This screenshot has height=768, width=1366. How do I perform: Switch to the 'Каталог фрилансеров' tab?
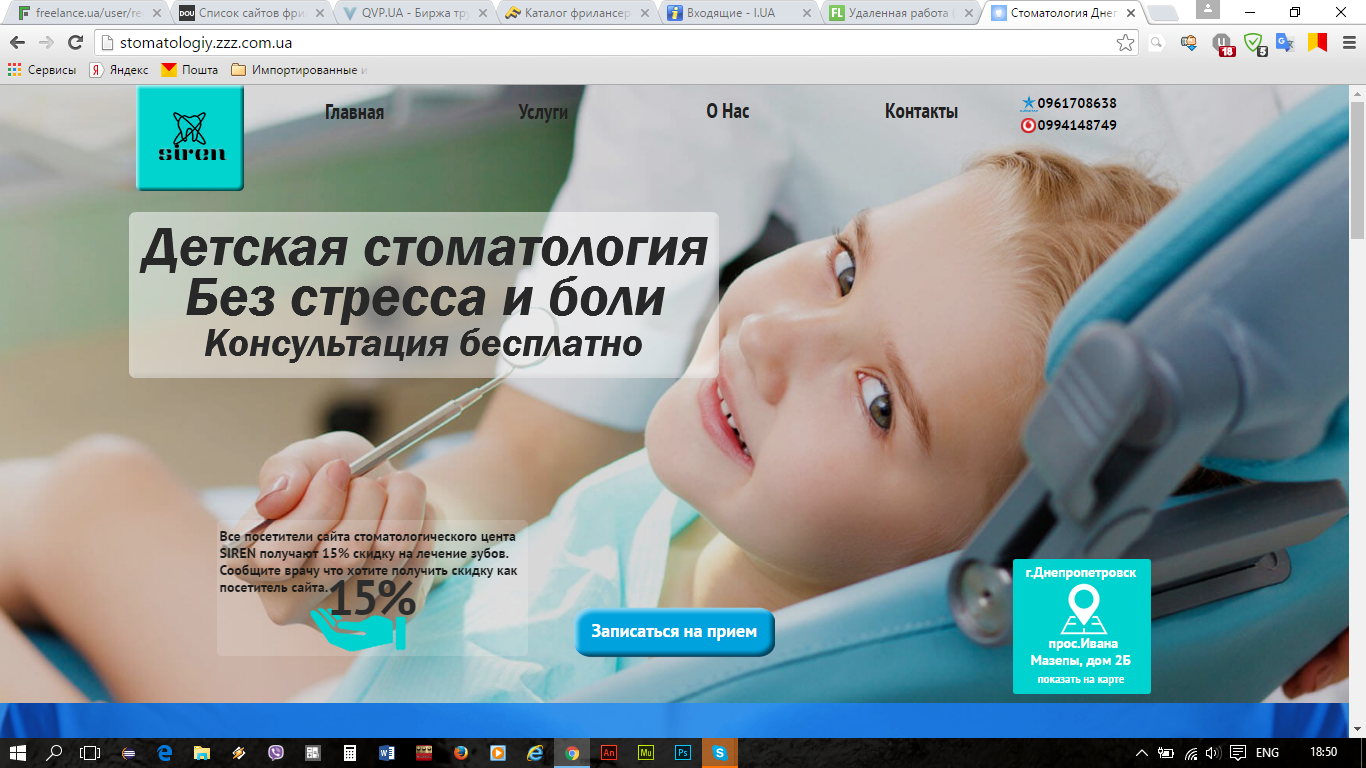[x=576, y=13]
